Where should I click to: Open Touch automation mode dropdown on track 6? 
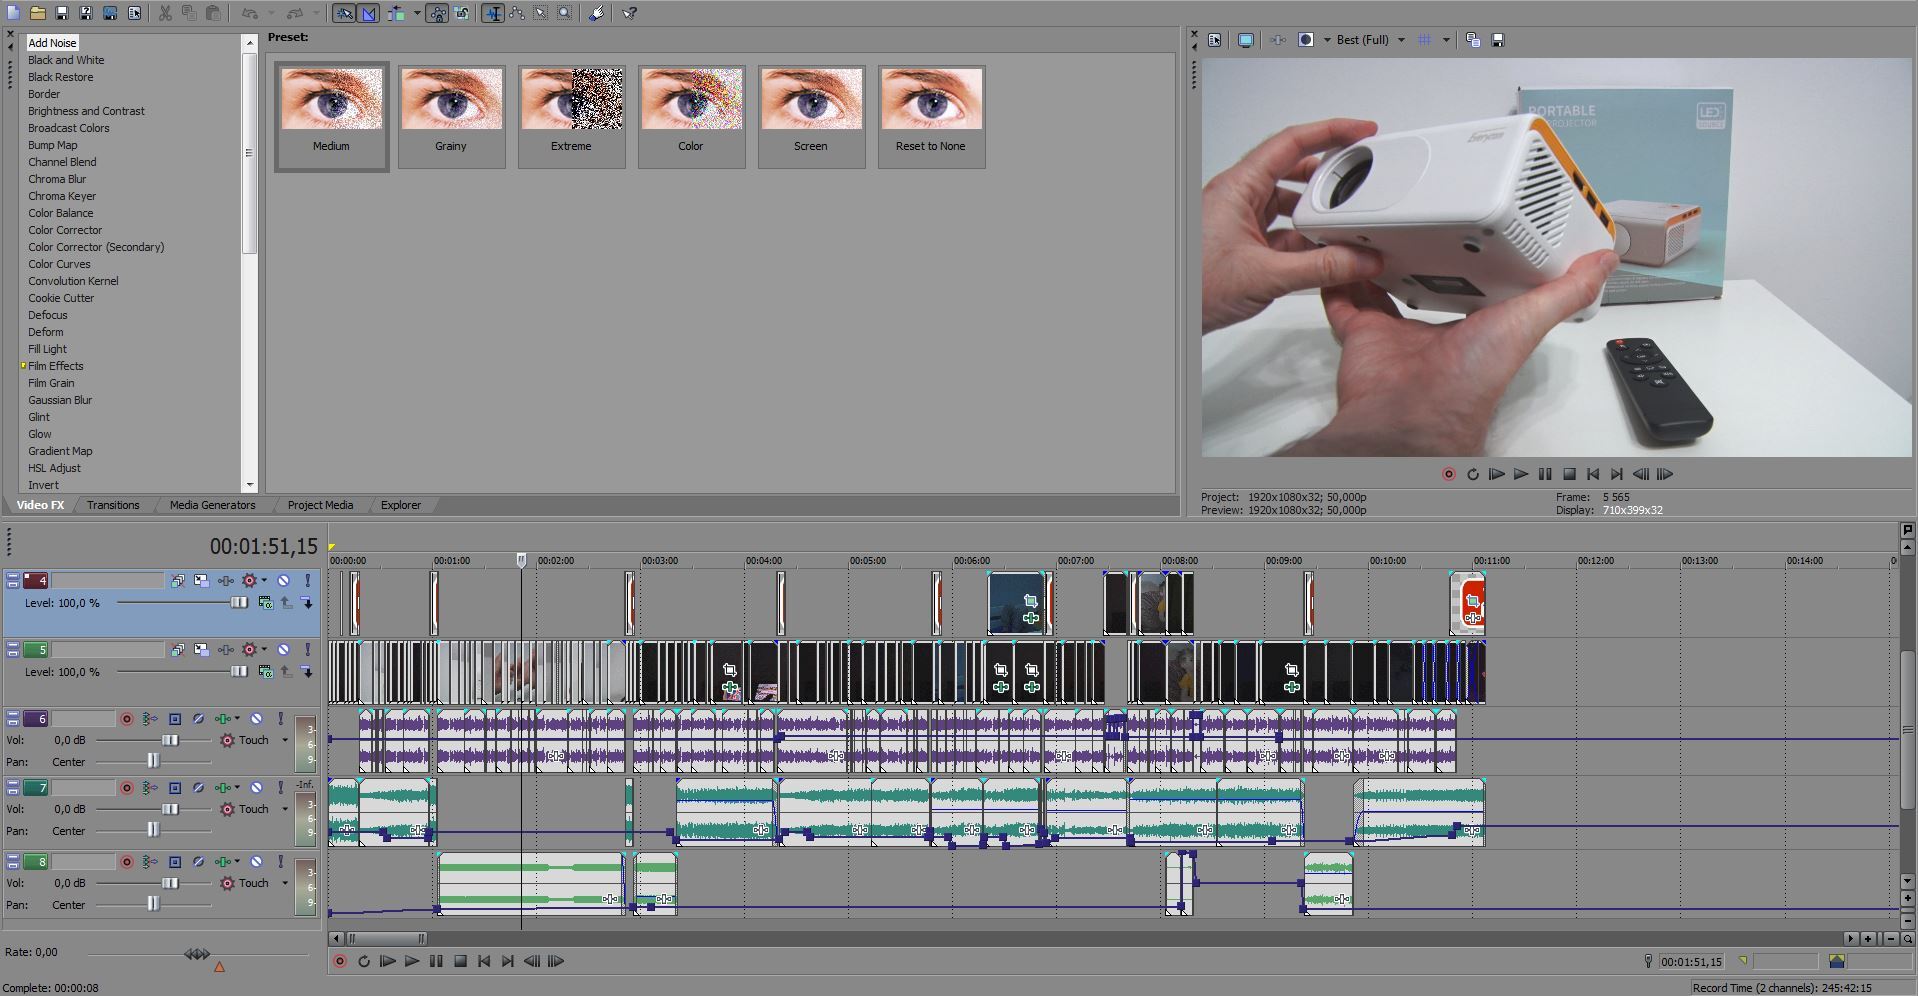pyautogui.click(x=284, y=740)
